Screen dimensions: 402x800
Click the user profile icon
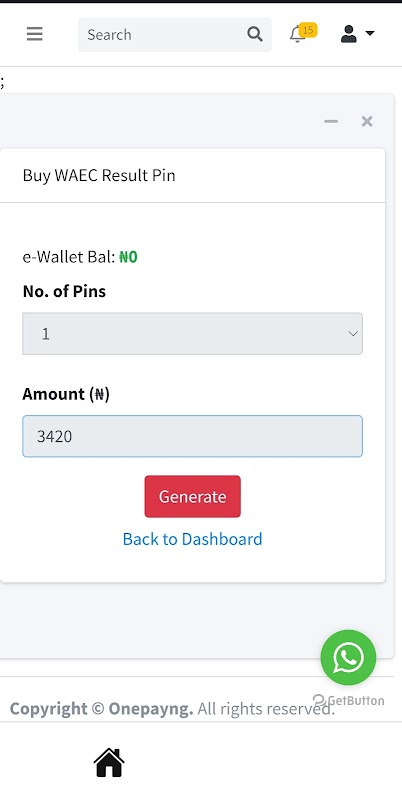click(x=348, y=34)
